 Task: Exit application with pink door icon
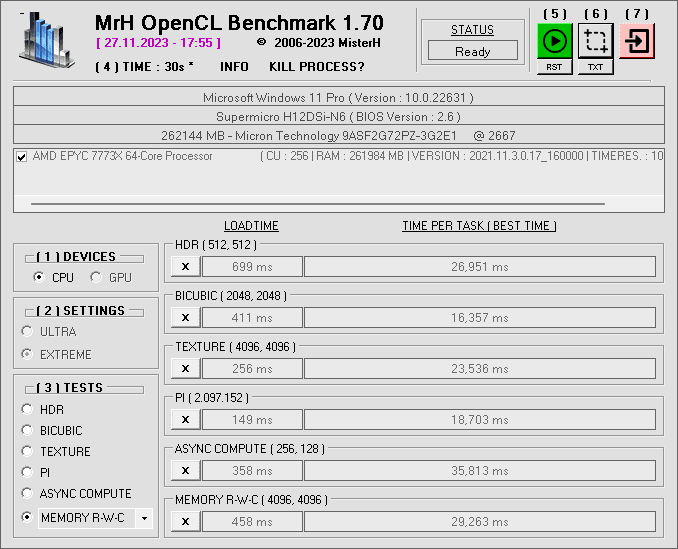(636, 41)
